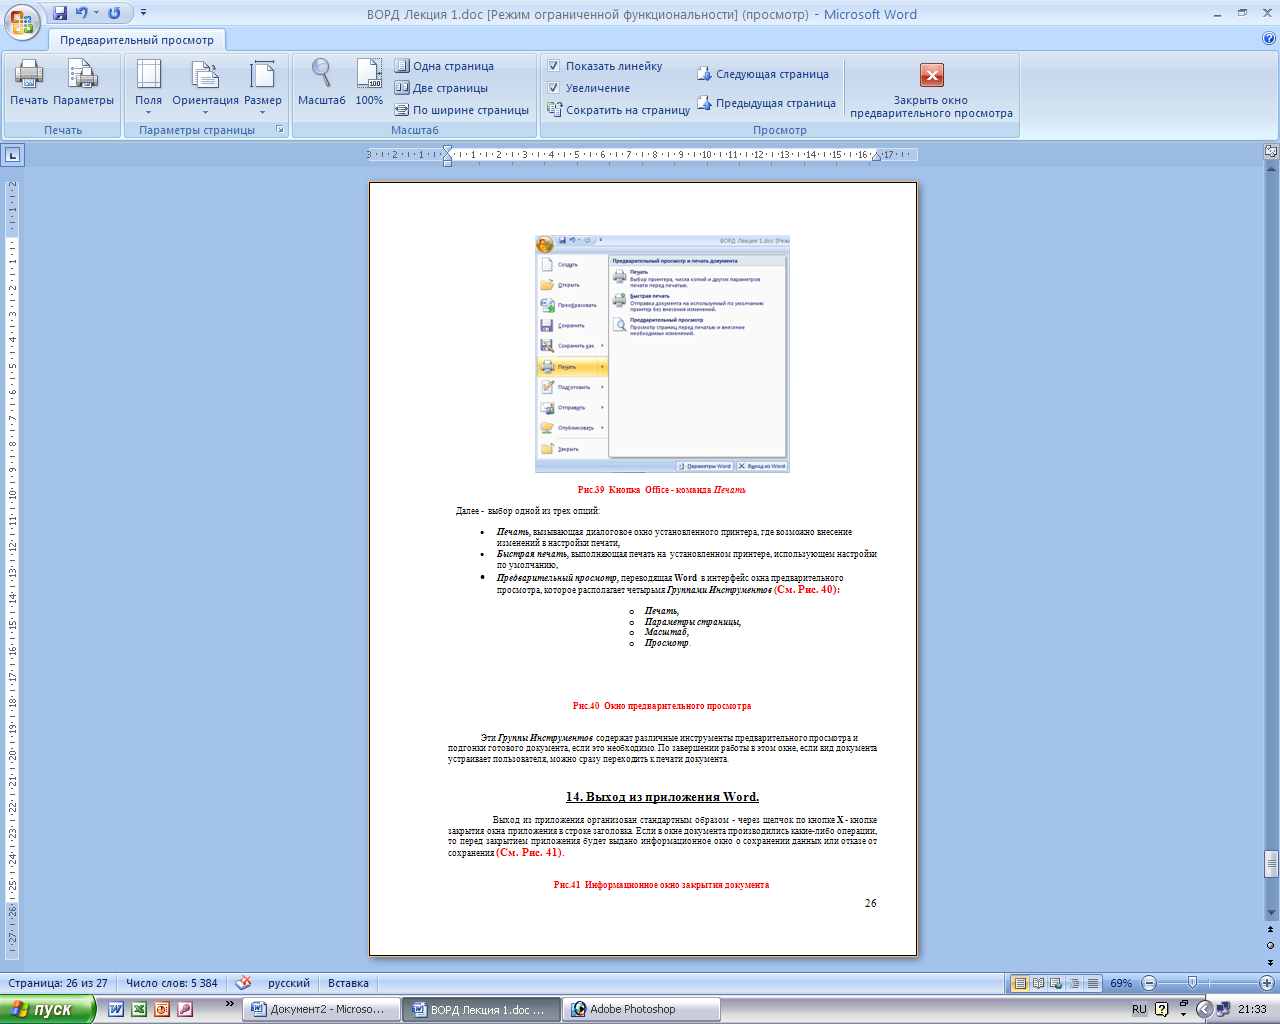The width and height of the screenshot is (1280, 1024).
Task: Expand the Поля margins dropdown
Action: point(148,86)
